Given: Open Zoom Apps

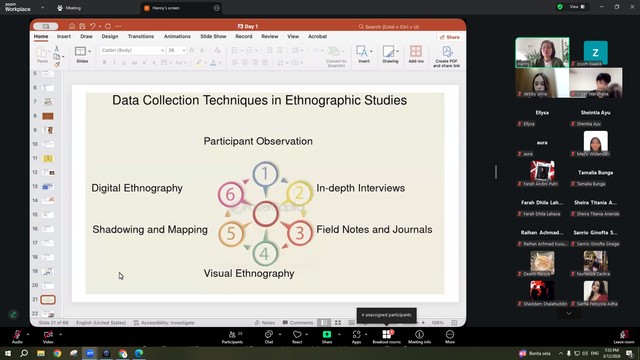Looking at the screenshot, I should click(356, 337).
